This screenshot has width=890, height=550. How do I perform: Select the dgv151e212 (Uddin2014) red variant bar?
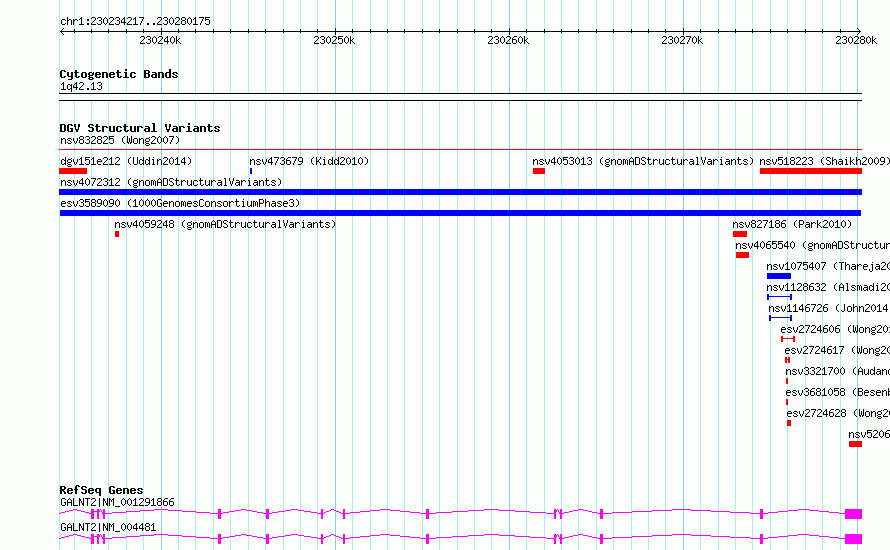tap(73, 171)
